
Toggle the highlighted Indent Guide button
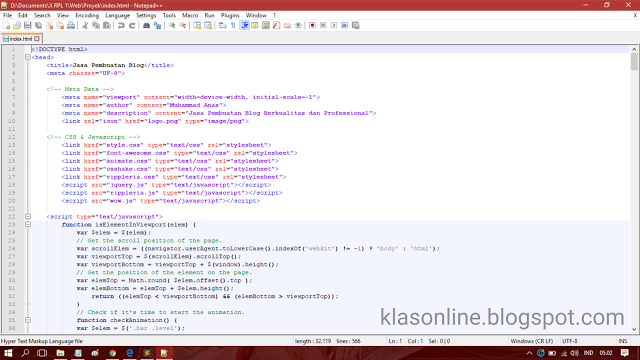pyautogui.click(x=244, y=25)
